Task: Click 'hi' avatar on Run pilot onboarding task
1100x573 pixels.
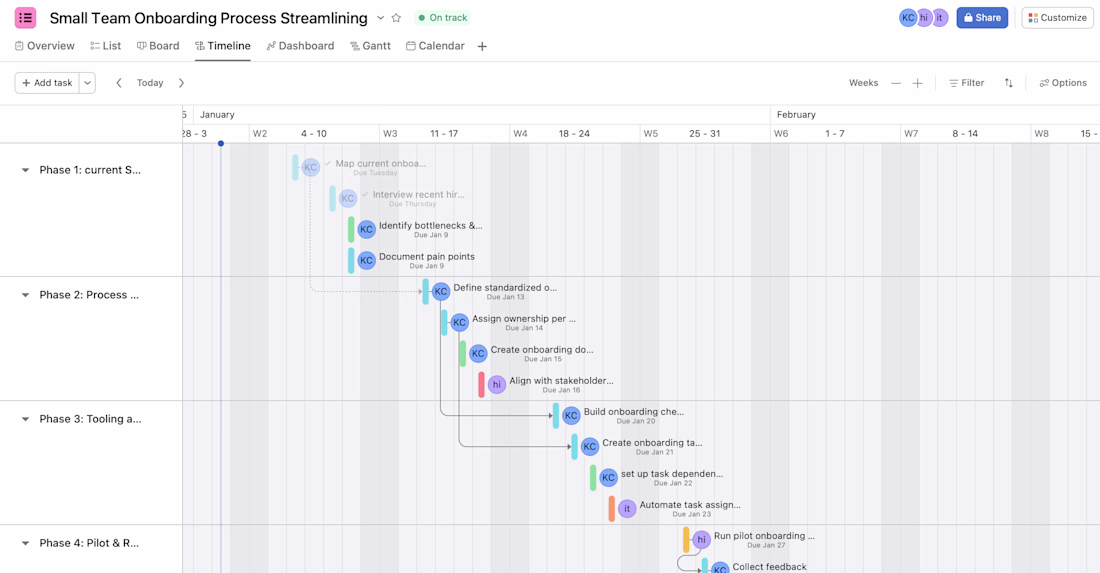Action: click(x=702, y=539)
